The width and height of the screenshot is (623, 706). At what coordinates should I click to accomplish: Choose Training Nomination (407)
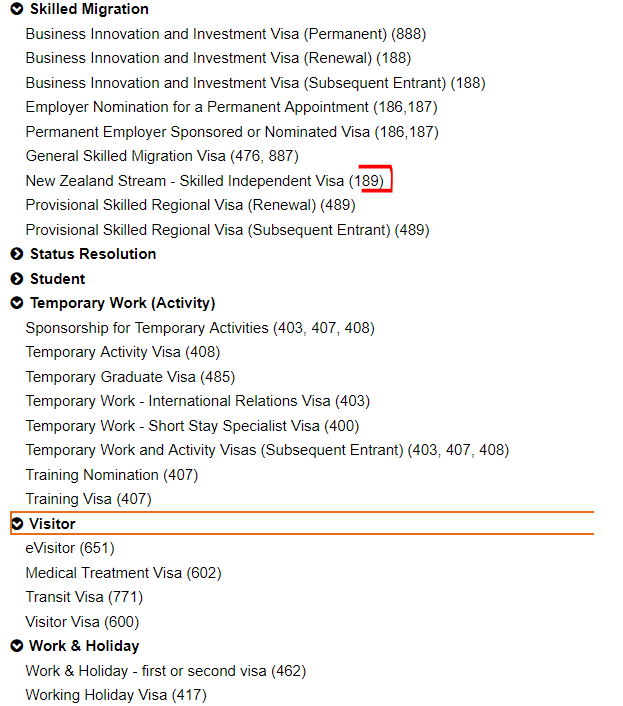[111, 475]
